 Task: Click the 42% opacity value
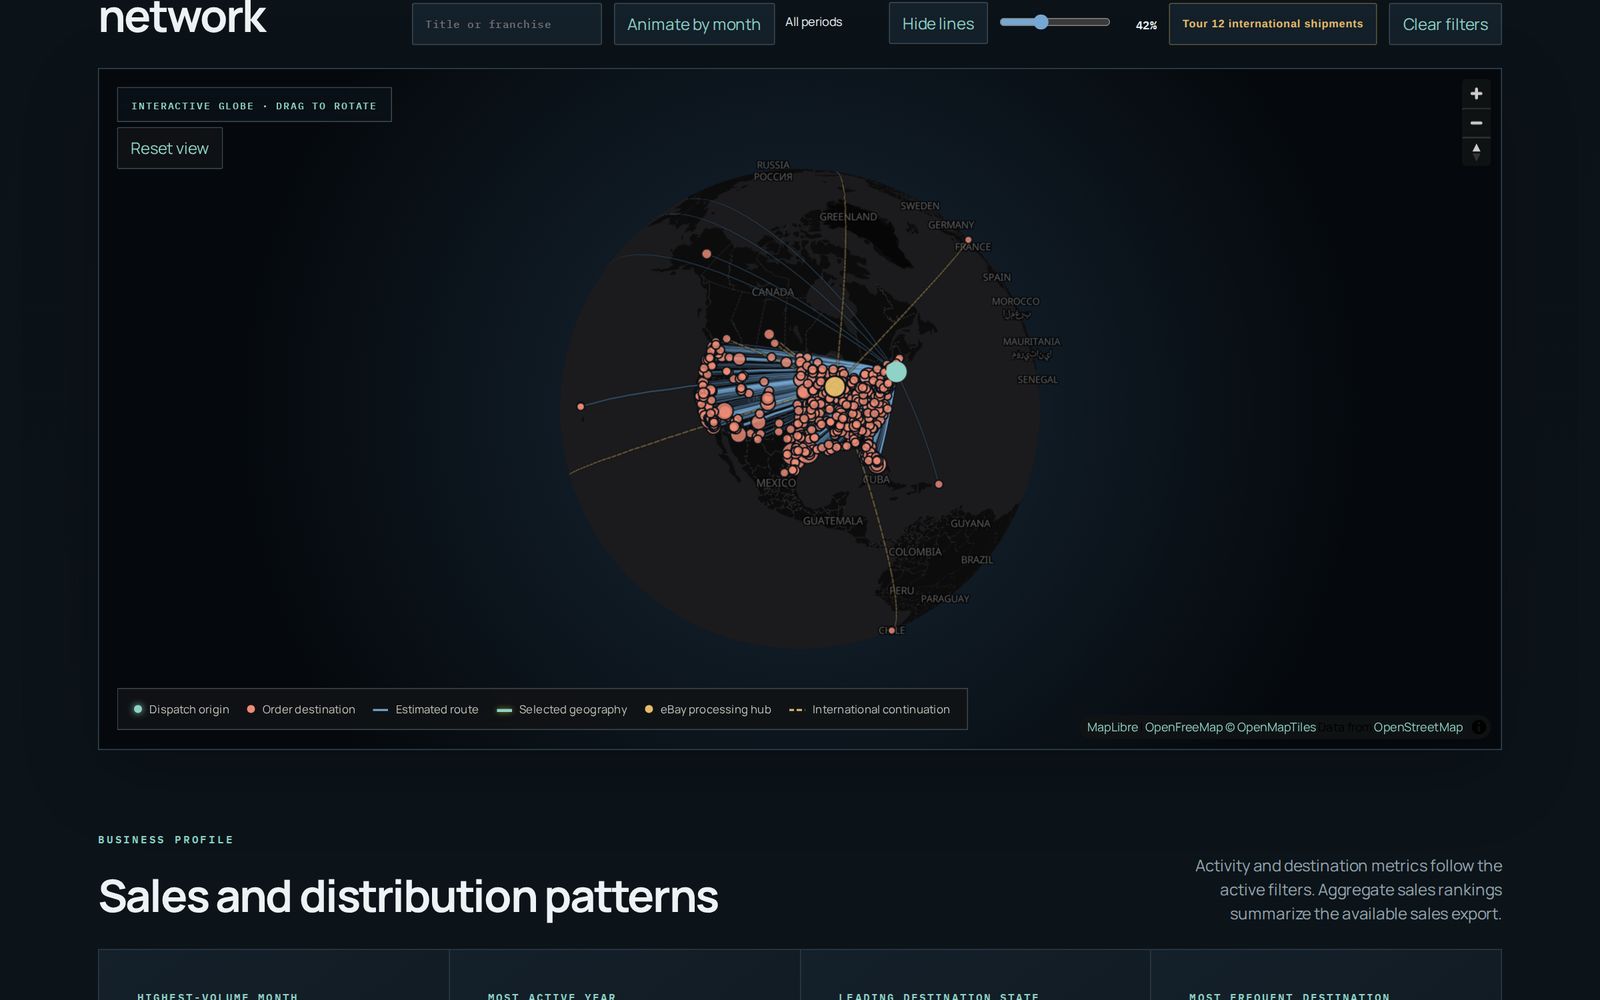click(x=1146, y=25)
